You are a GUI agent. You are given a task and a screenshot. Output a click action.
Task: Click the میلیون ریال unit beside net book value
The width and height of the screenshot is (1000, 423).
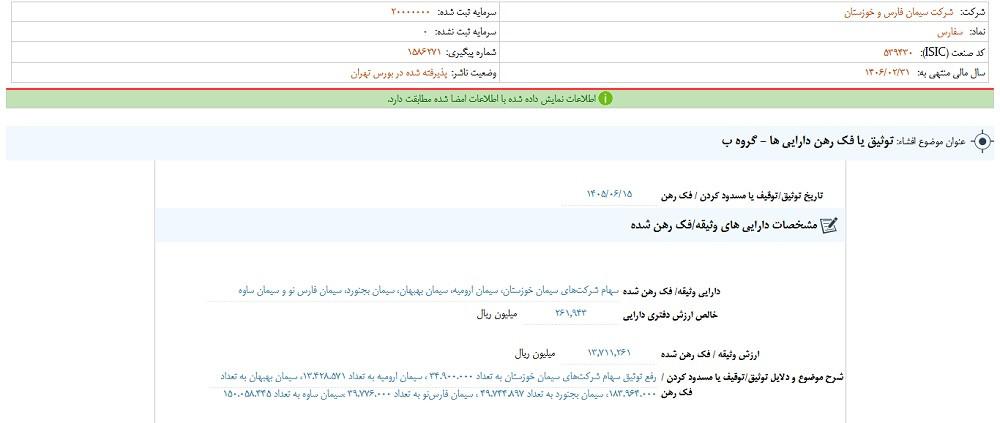(499, 314)
